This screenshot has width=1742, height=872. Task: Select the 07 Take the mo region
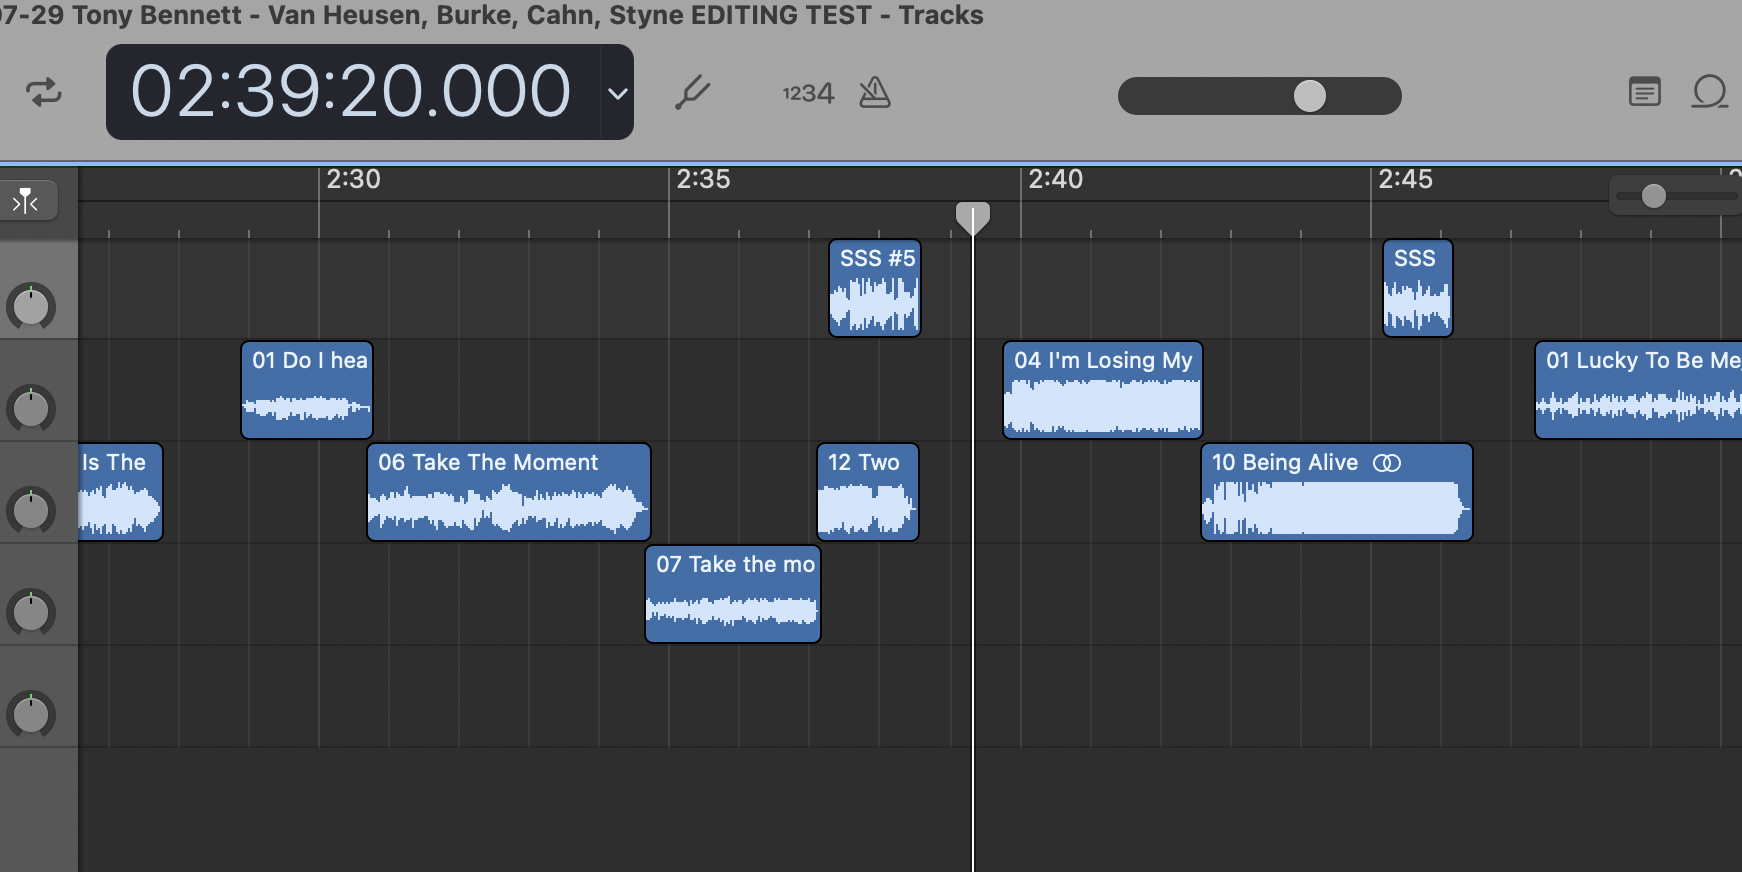point(733,594)
